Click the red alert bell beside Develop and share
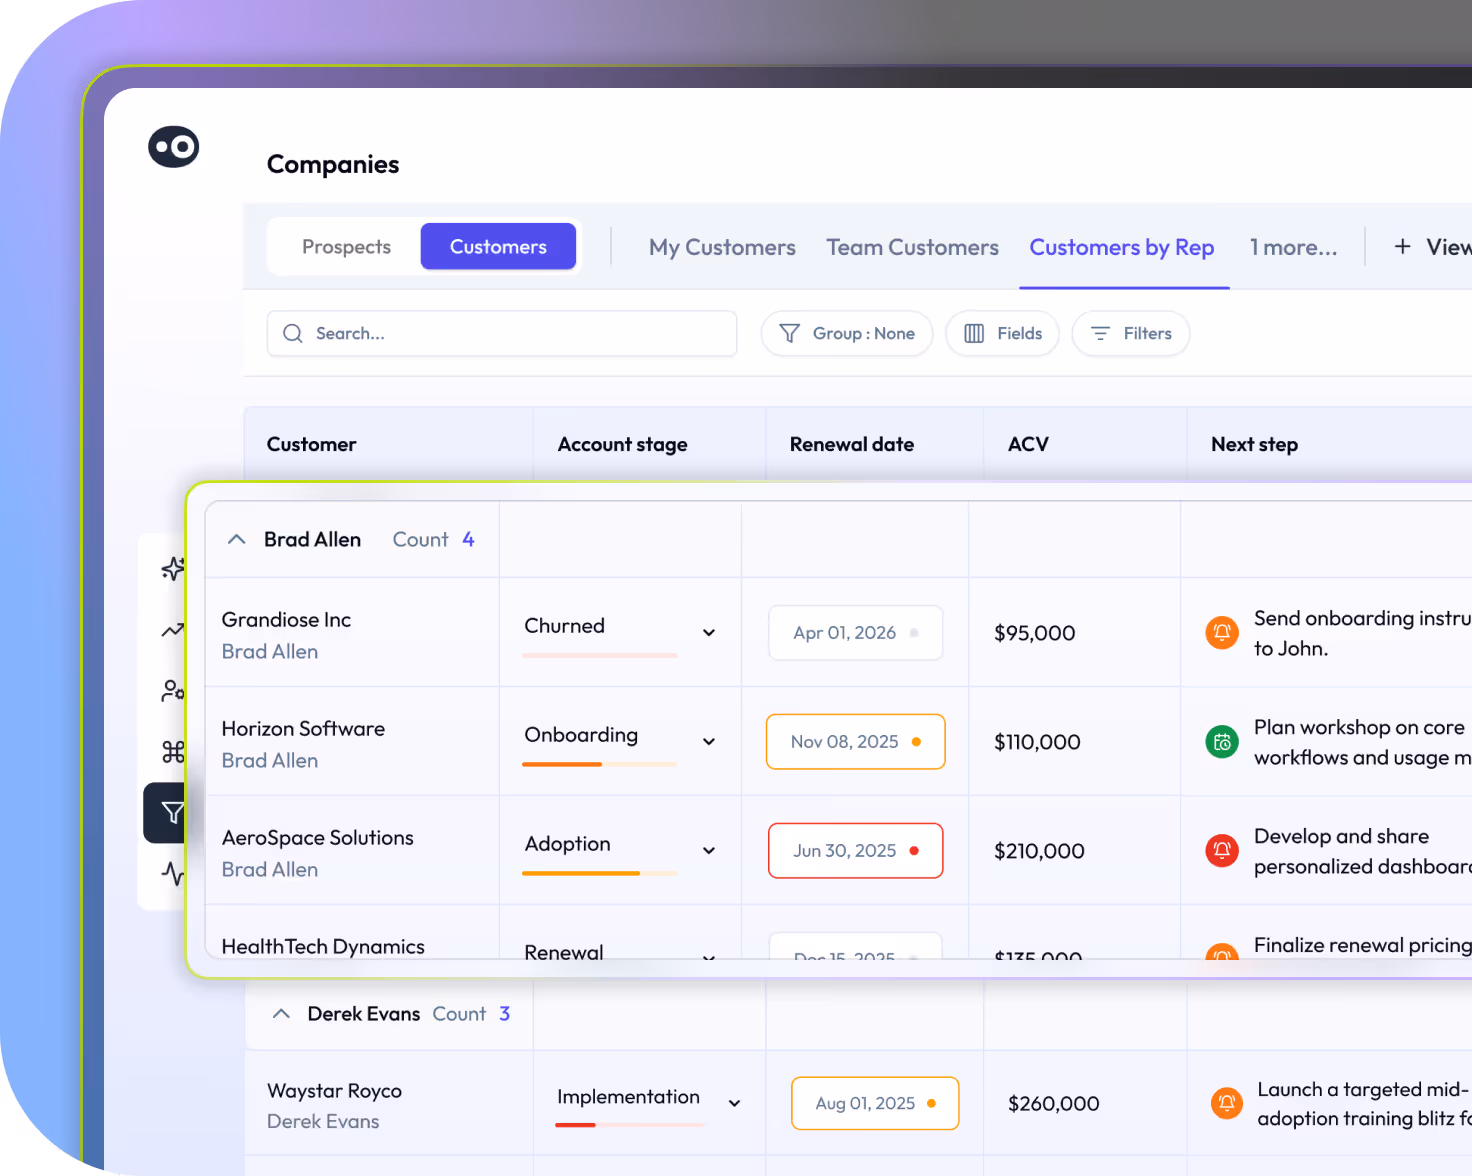The height and width of the screenshot is (1176, 1472). click(1221, 850)
